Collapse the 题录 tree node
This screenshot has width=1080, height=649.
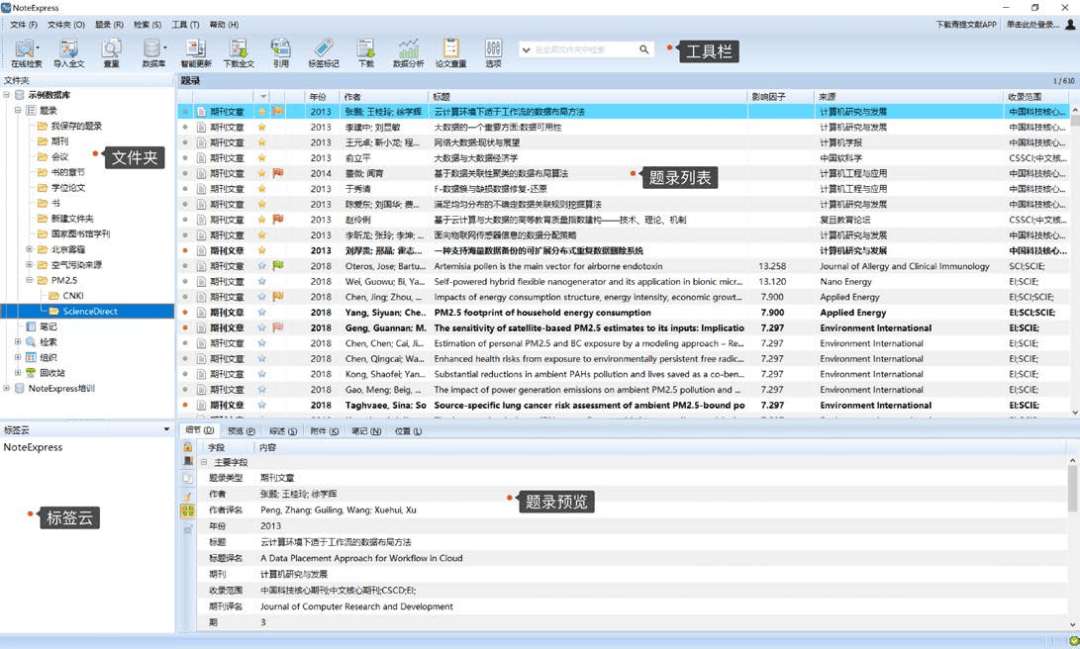pos(19,110)
